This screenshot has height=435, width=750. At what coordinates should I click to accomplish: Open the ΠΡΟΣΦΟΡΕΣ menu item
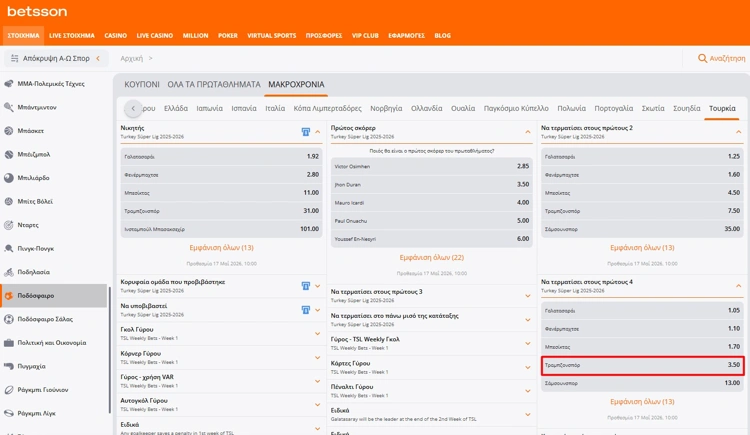[324, 35]
